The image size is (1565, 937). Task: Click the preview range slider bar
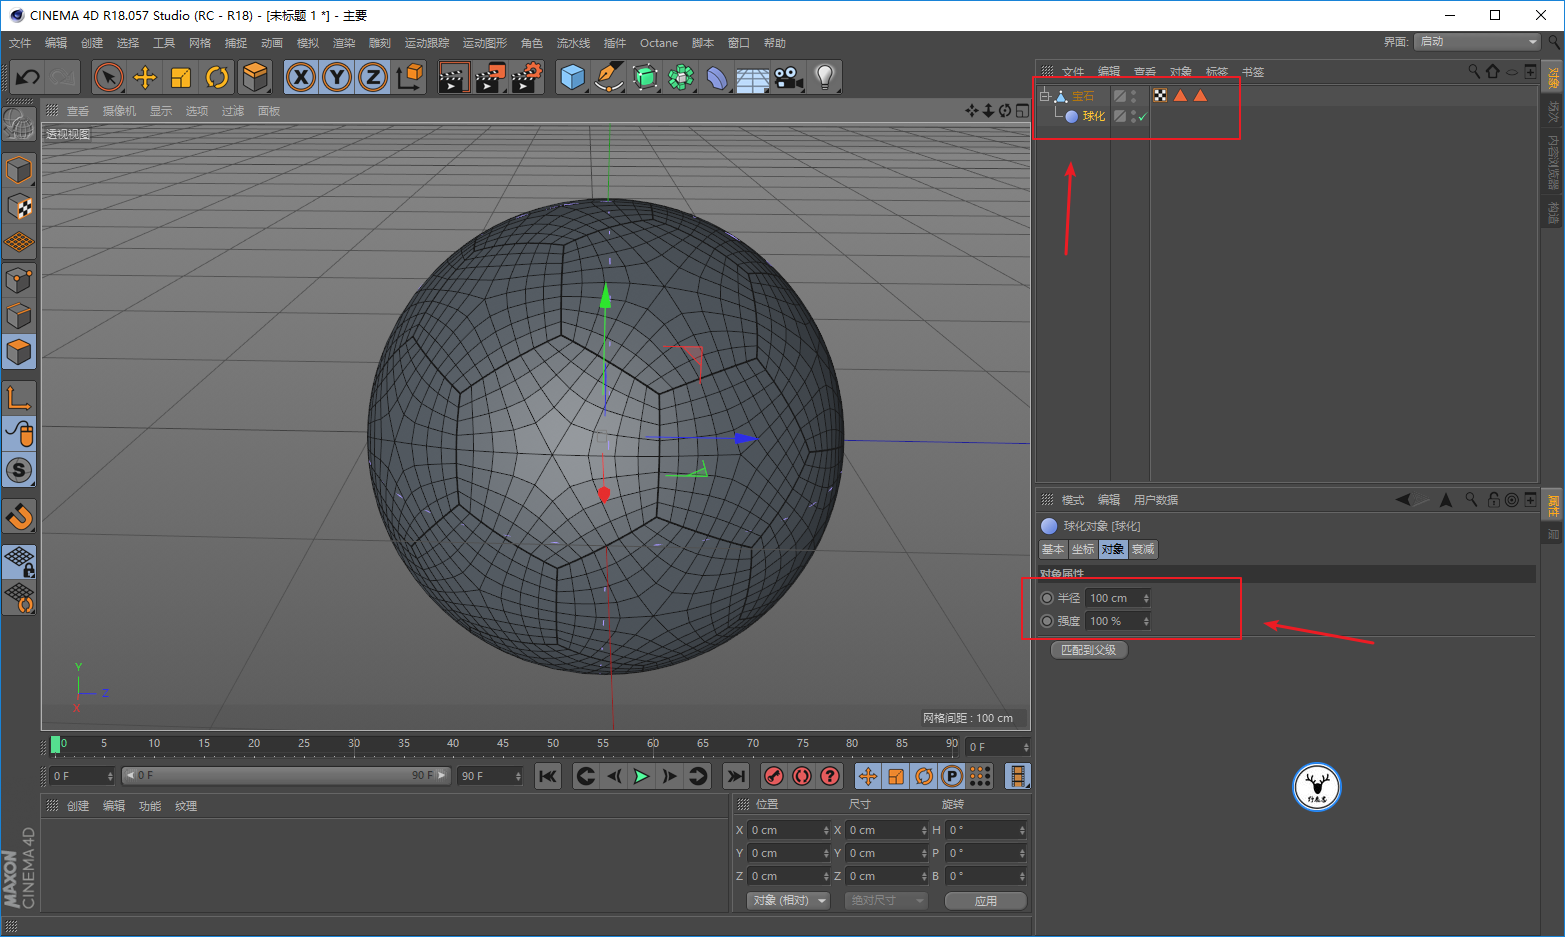click(x=286, y=776)
